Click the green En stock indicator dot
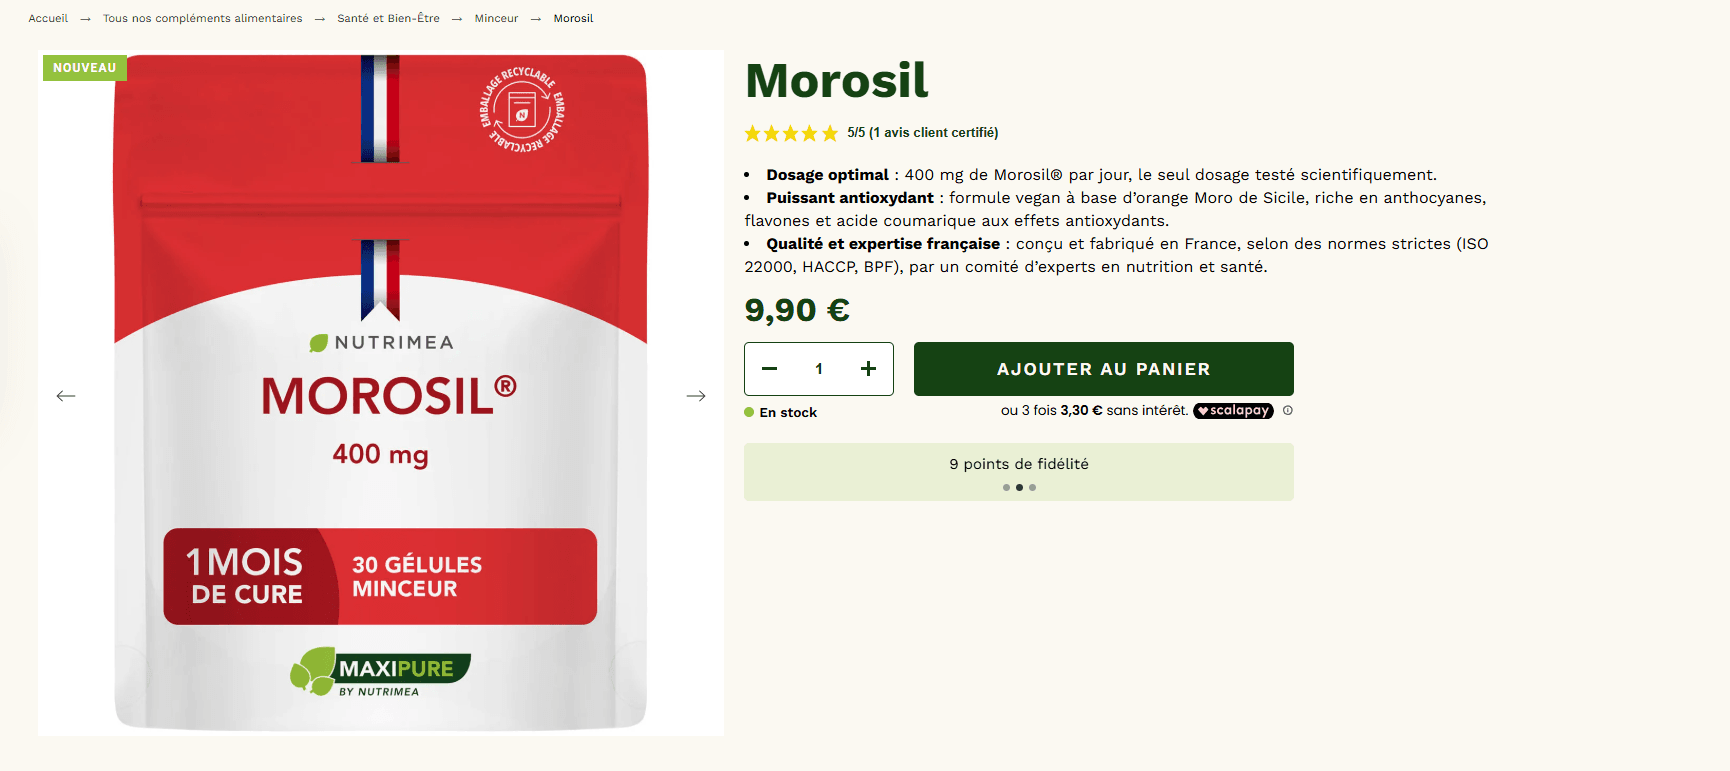 [x=749, y=412]
